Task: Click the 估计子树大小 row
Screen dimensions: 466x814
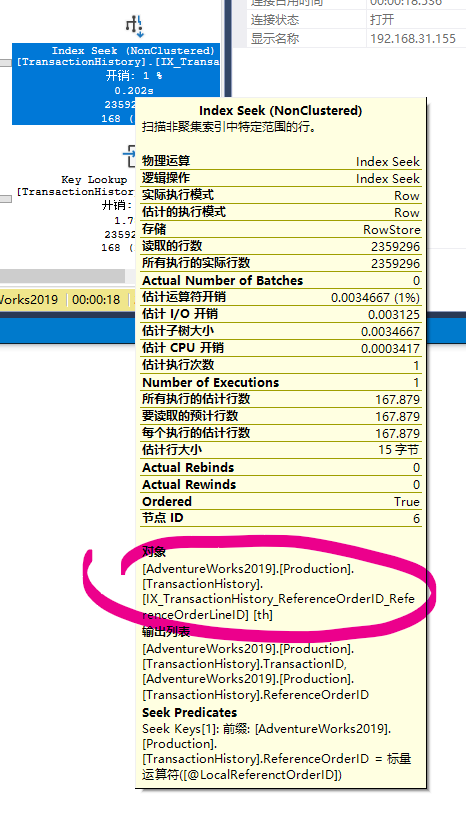Action: click(281, 331)
